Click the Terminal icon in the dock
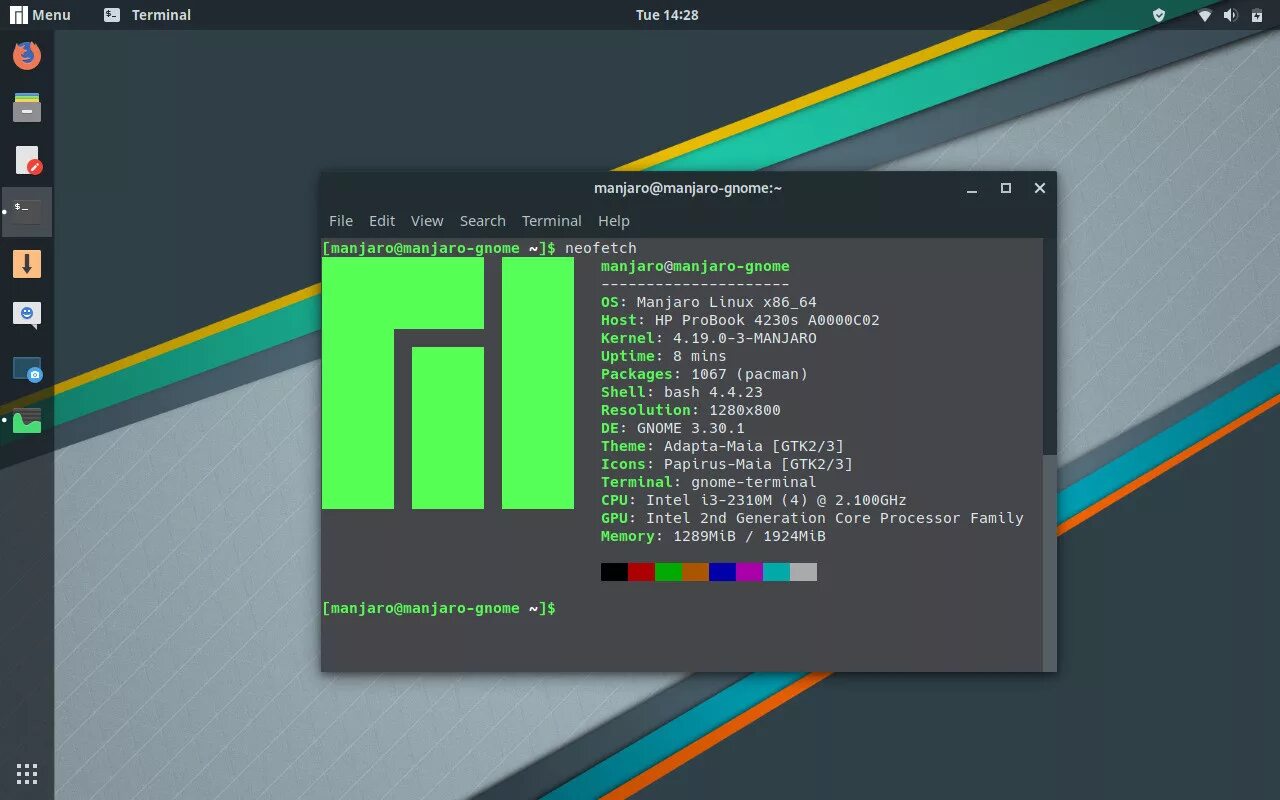This screenshot has width=1280, height=800. [27, 211]
